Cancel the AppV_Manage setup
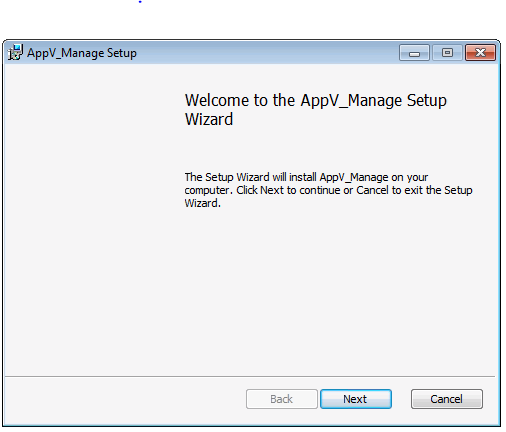This screenshot has width=506, height=432. coord(447,399)
